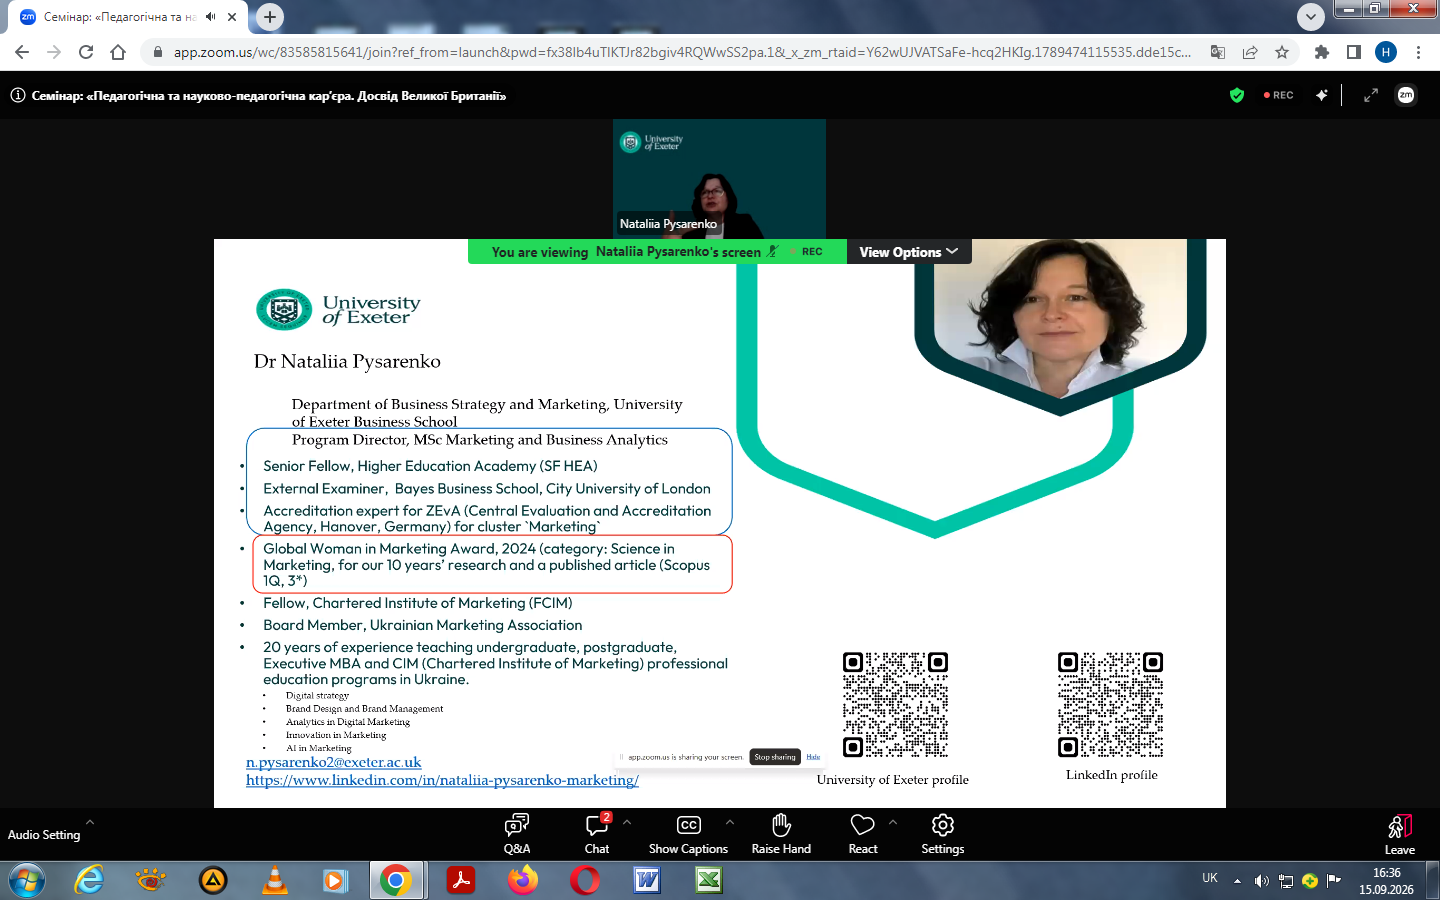Open the View Options dropdown

908,252
